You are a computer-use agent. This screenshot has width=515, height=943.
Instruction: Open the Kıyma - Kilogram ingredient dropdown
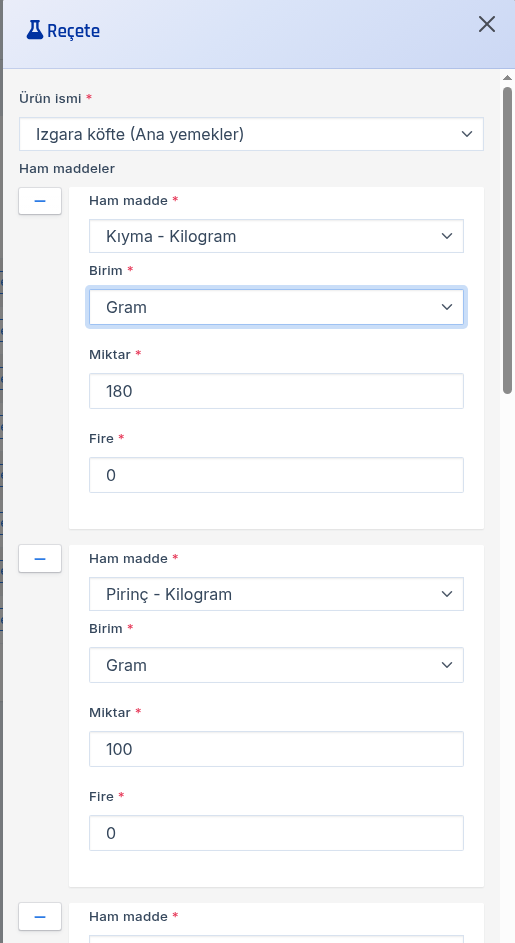pyautogui.click(x=276, y=236)
